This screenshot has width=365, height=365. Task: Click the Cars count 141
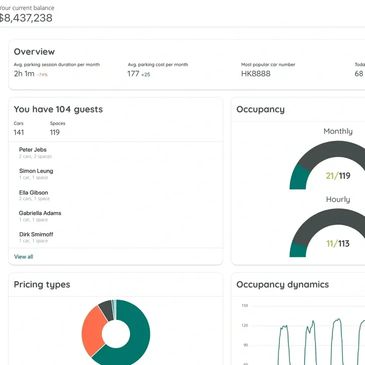tap(19, 132)
